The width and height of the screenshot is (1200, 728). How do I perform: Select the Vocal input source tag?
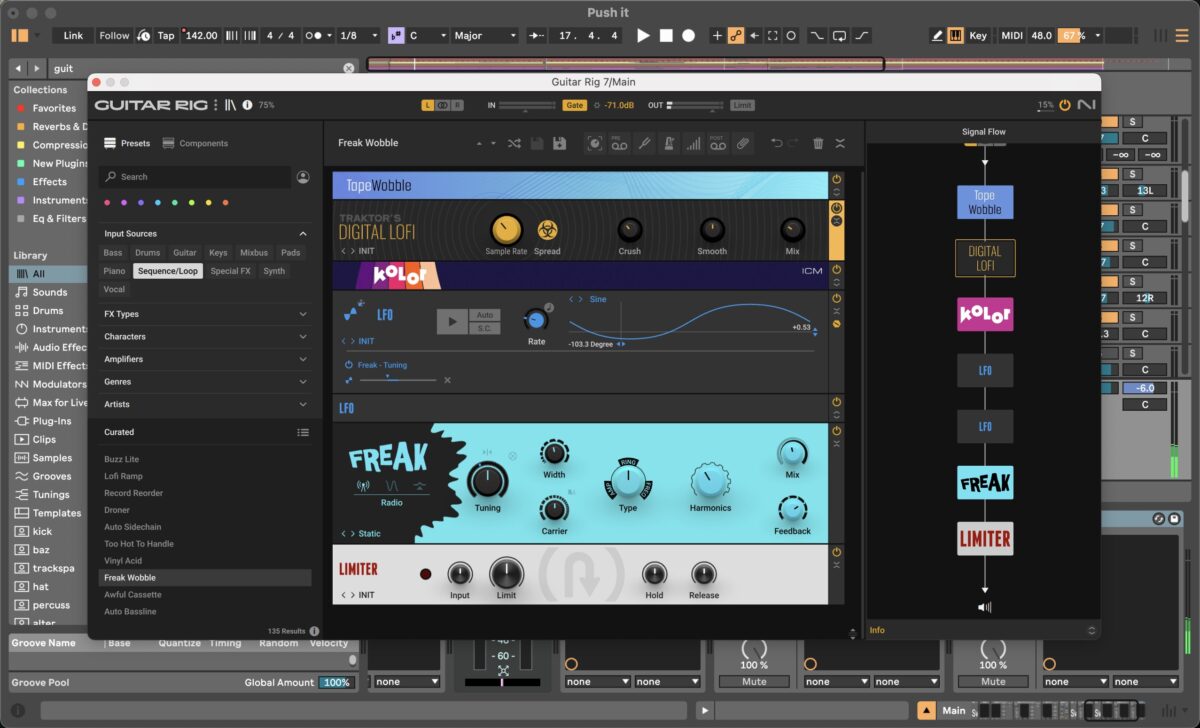pos(114,289)
